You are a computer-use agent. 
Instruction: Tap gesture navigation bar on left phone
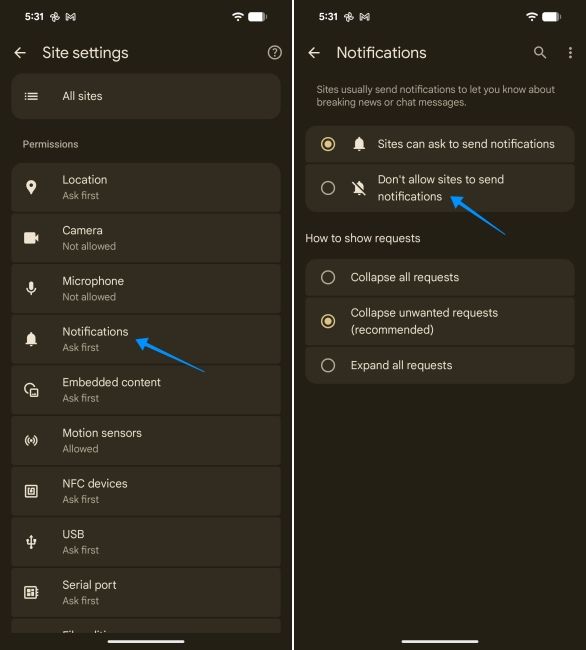[146, 641]
